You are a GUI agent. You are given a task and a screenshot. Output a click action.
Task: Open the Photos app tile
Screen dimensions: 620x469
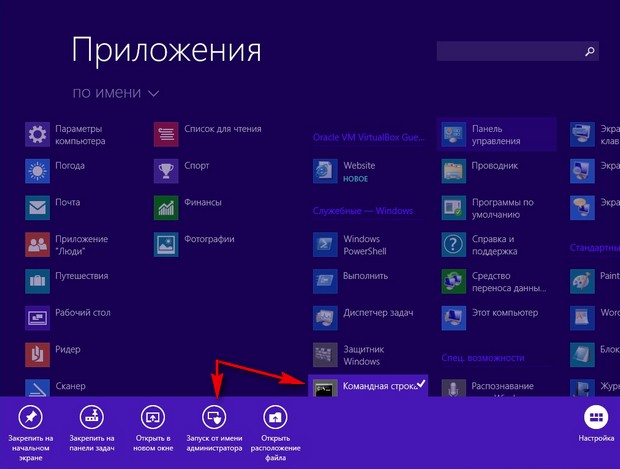166,245
